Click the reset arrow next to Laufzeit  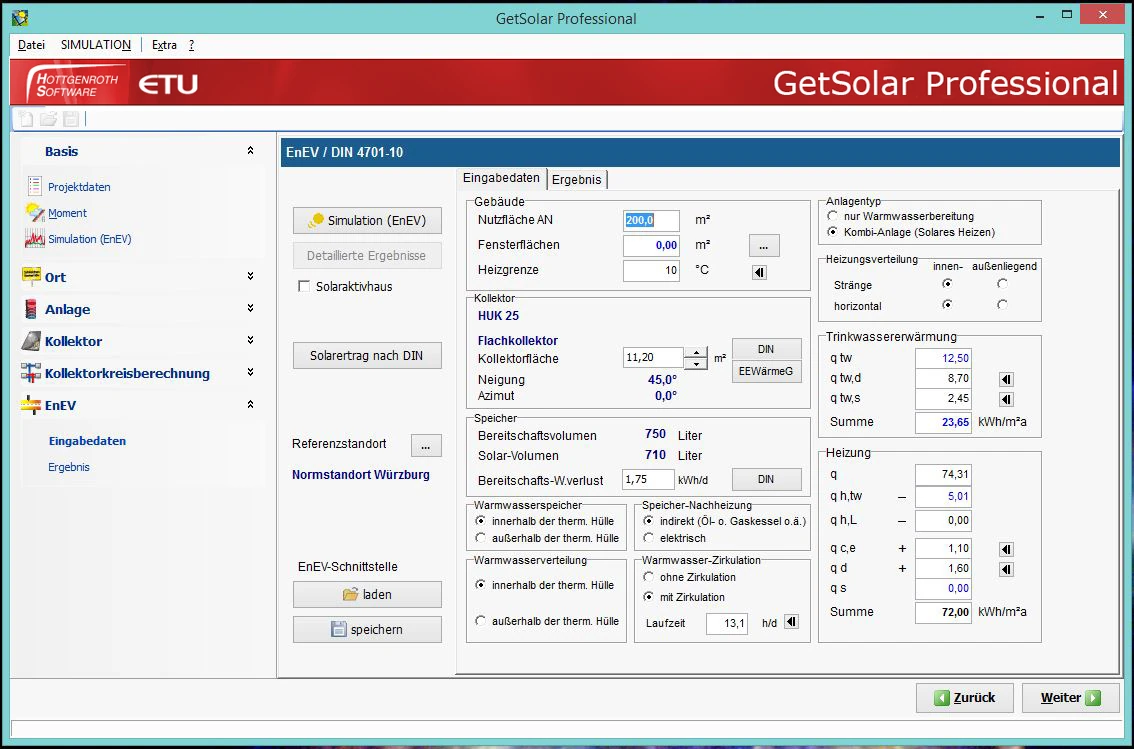791,622
